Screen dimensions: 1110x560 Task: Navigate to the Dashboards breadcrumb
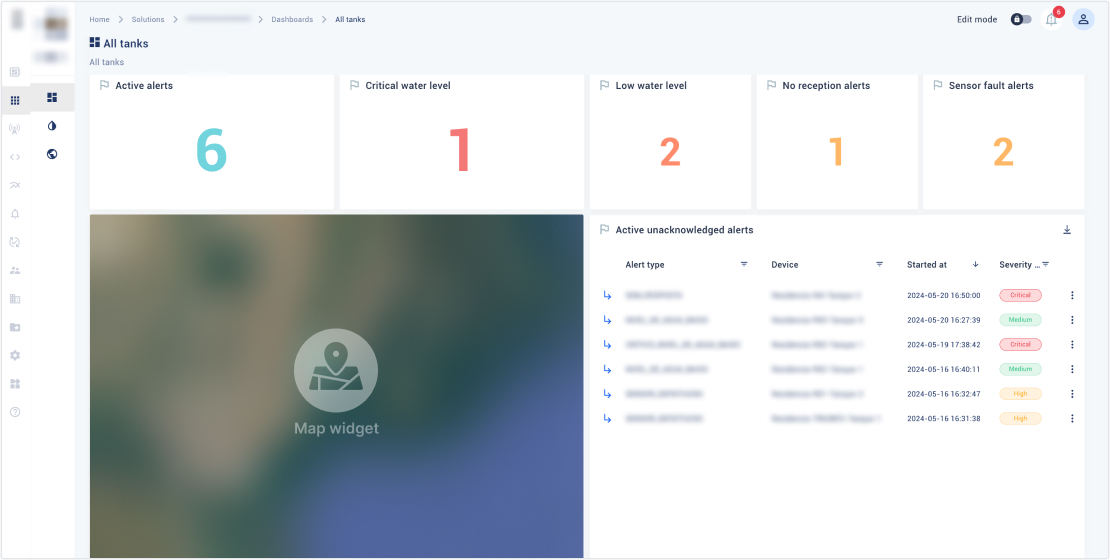tap(292, 19)
